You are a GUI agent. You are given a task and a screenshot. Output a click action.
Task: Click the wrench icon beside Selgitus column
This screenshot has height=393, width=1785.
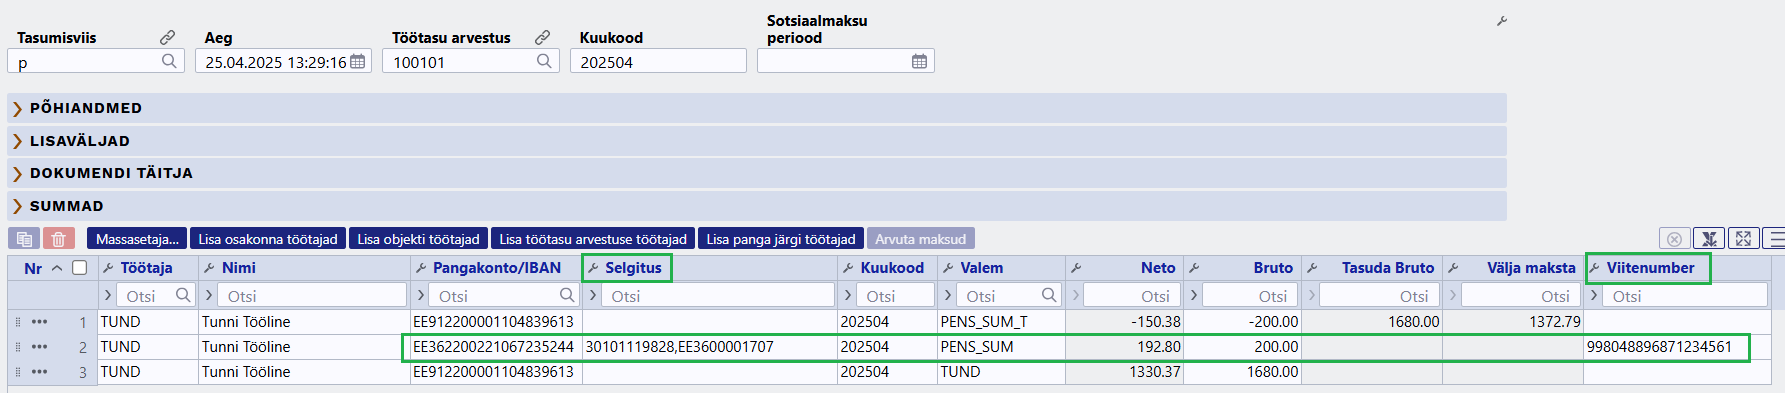coord(593,268)
